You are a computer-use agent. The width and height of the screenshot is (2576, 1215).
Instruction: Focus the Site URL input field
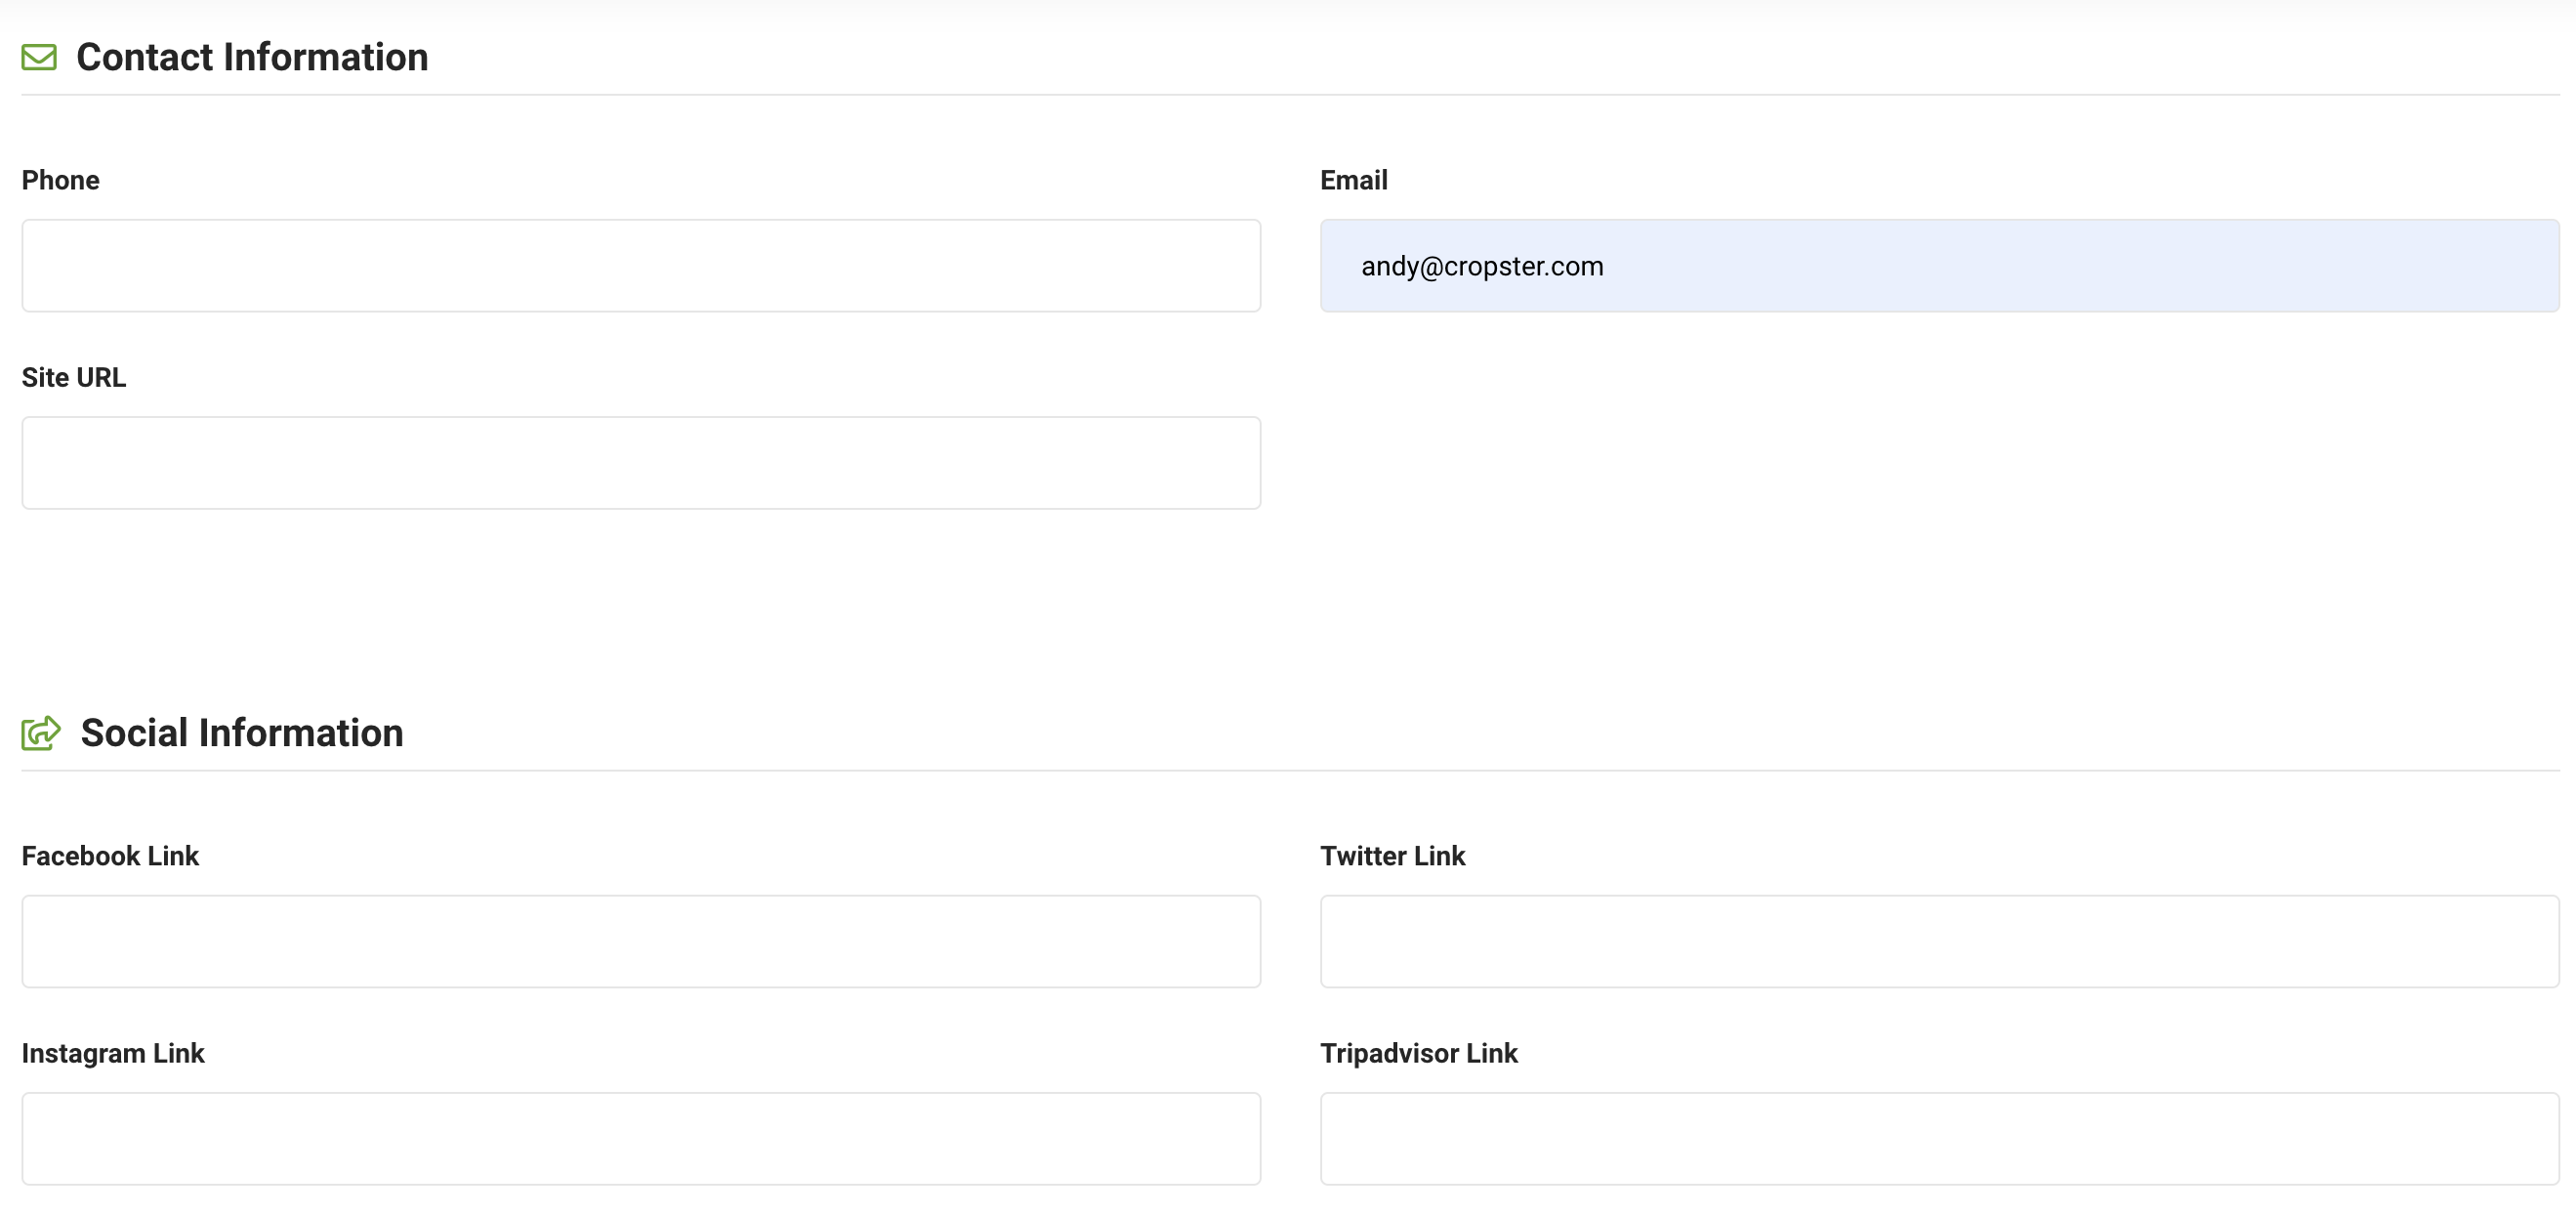[x=641, y=463]
